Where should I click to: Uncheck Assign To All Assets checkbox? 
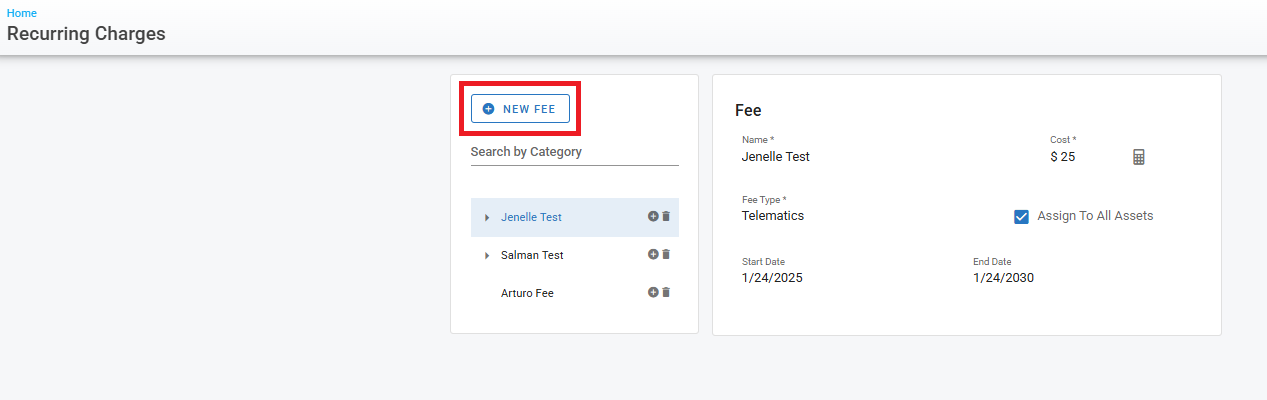(1021, 216)
